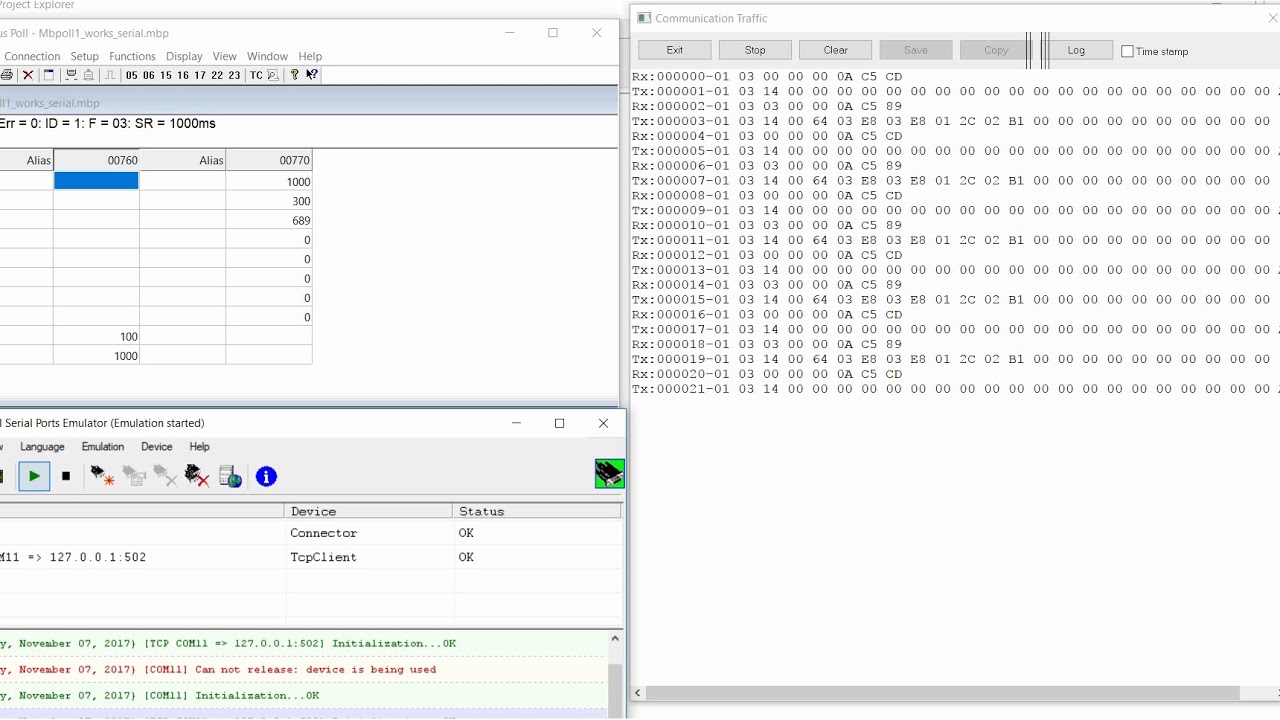1280x720 pixels.
Task: Click the red X delete icon in Modbus Poll
Action: point(28,75)
